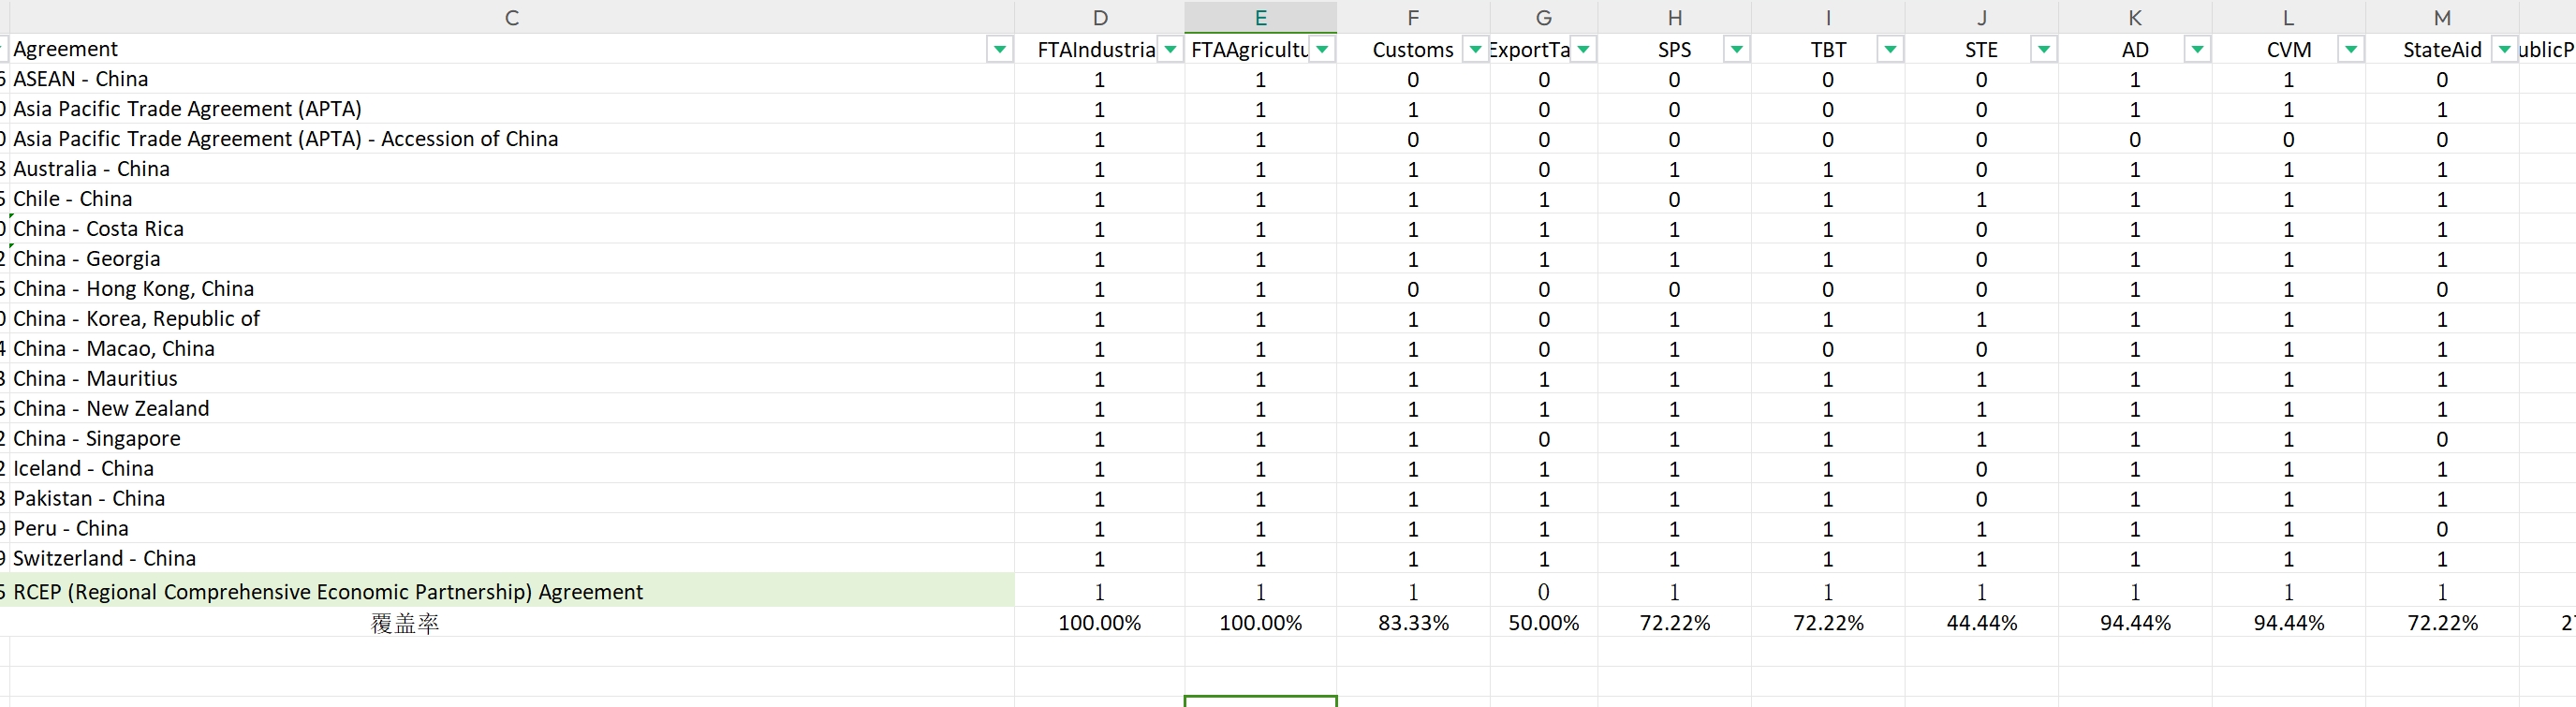Click the 72.22% cell in TBT column
Image resolution: width=2576 pixels, height=707 pixels.
tap(1828, 623)
